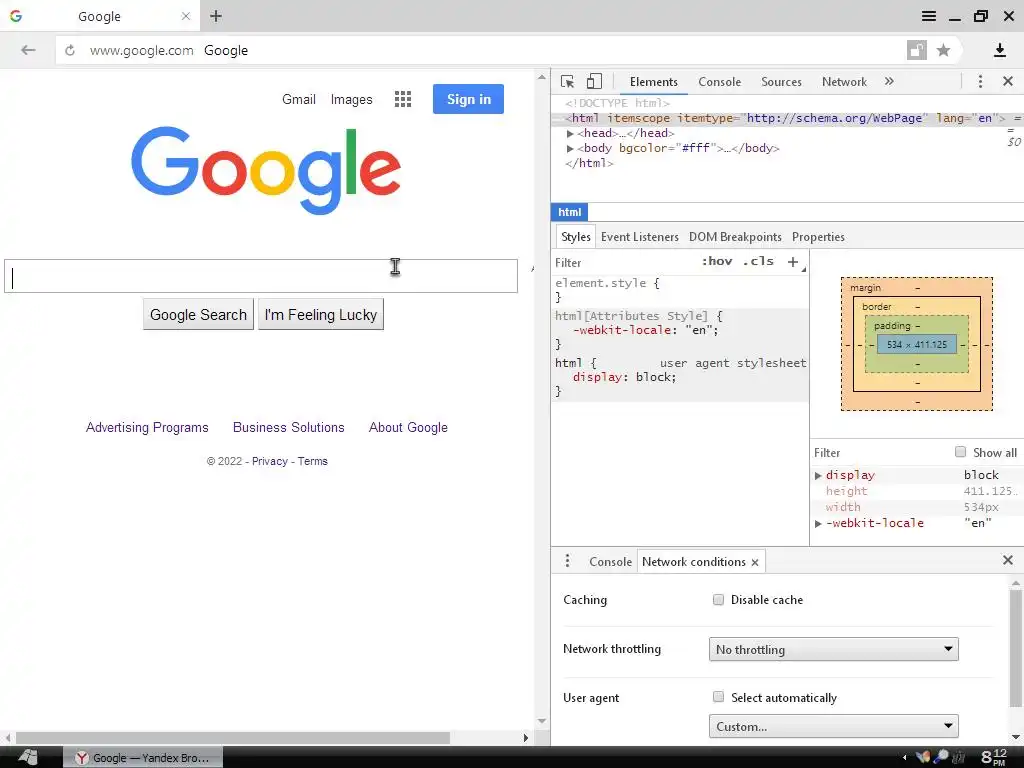The width and height of the screenshot is (1024, 768).
Task: Switch to the Console tab
Action: pos(719,82)
